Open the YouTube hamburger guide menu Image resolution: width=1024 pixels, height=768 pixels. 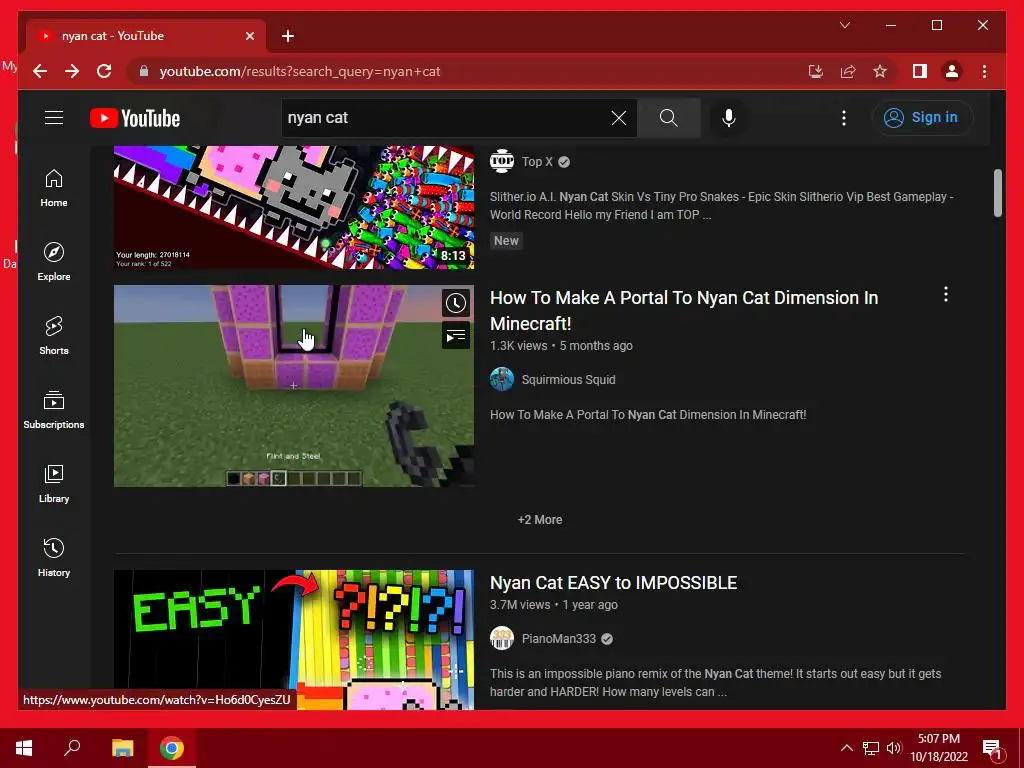[x=54, y=118]
